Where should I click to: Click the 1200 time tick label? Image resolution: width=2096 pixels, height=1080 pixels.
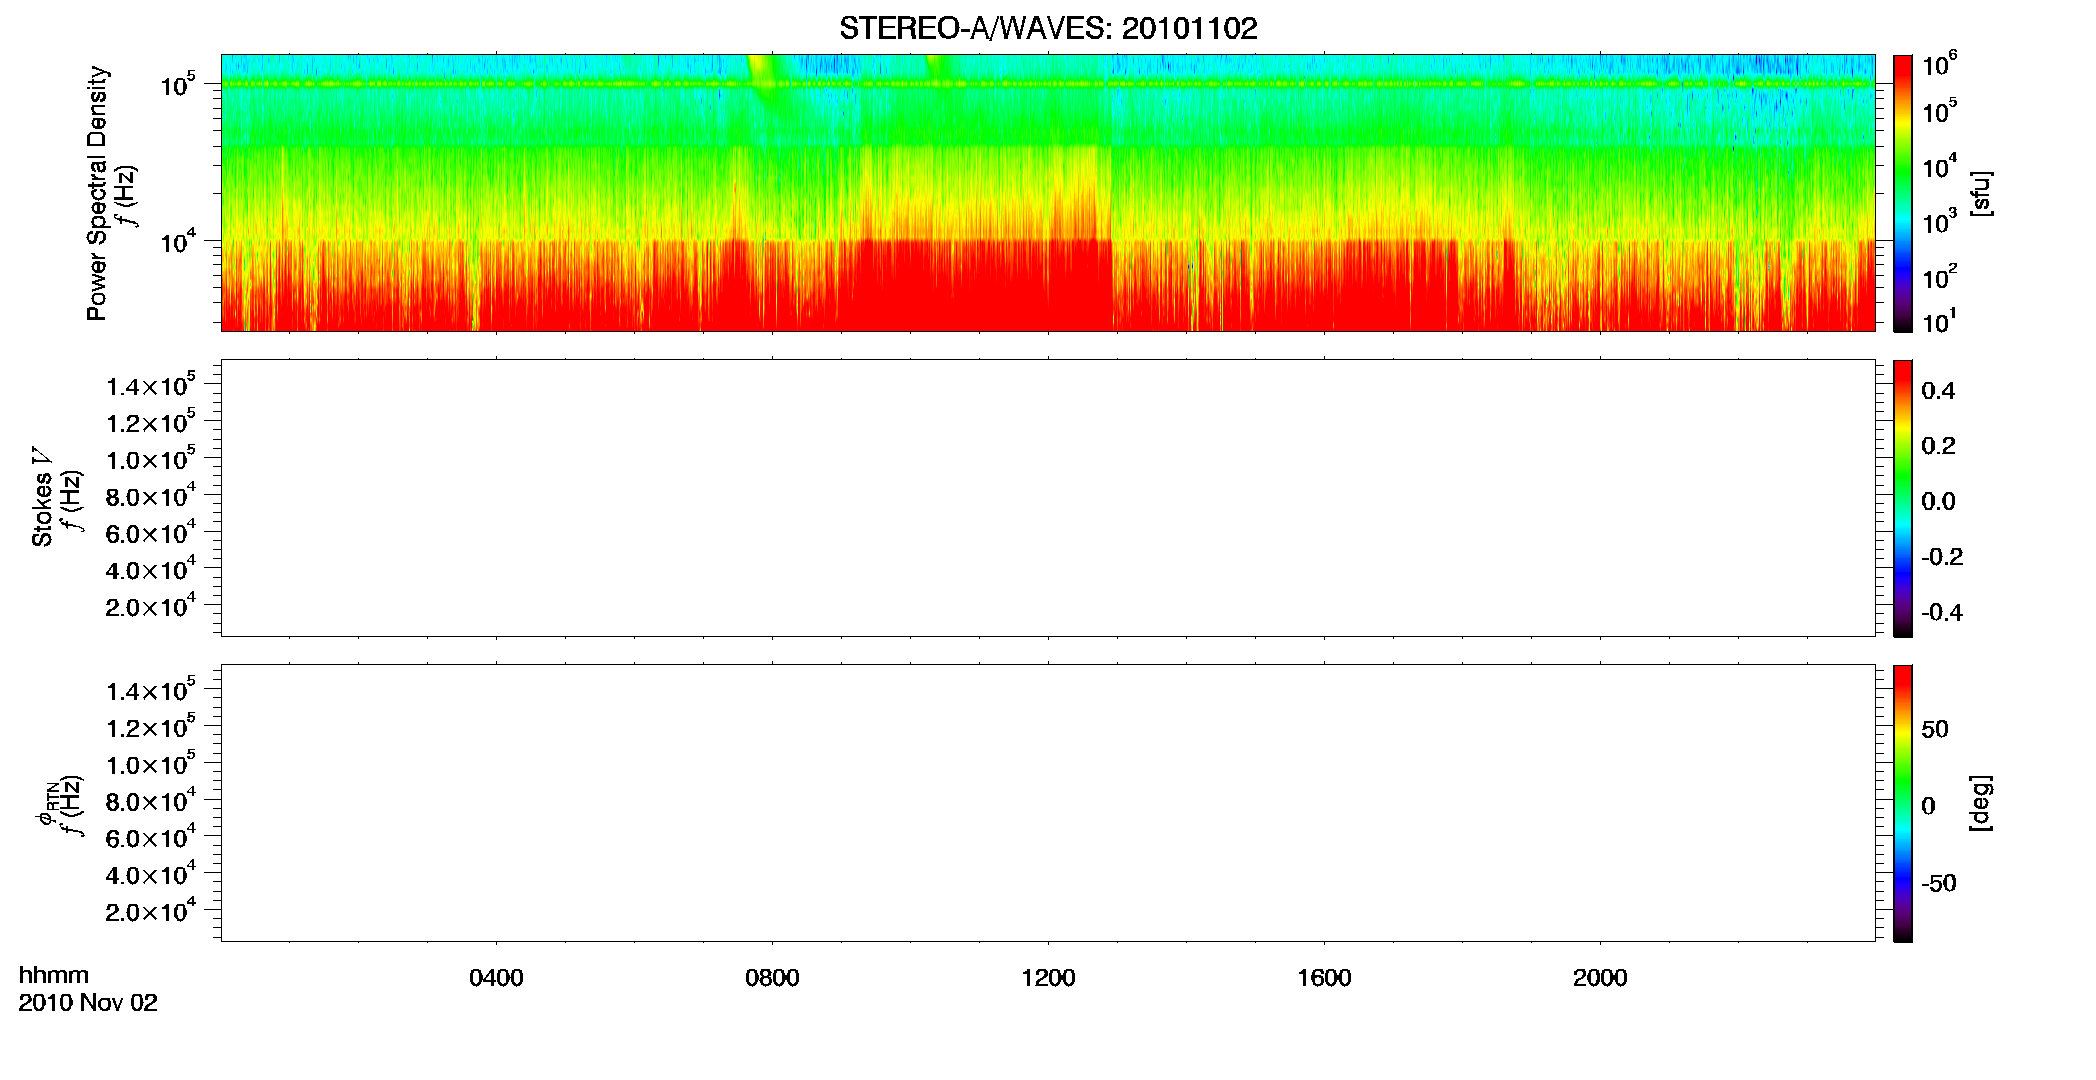coord(1048,978)
